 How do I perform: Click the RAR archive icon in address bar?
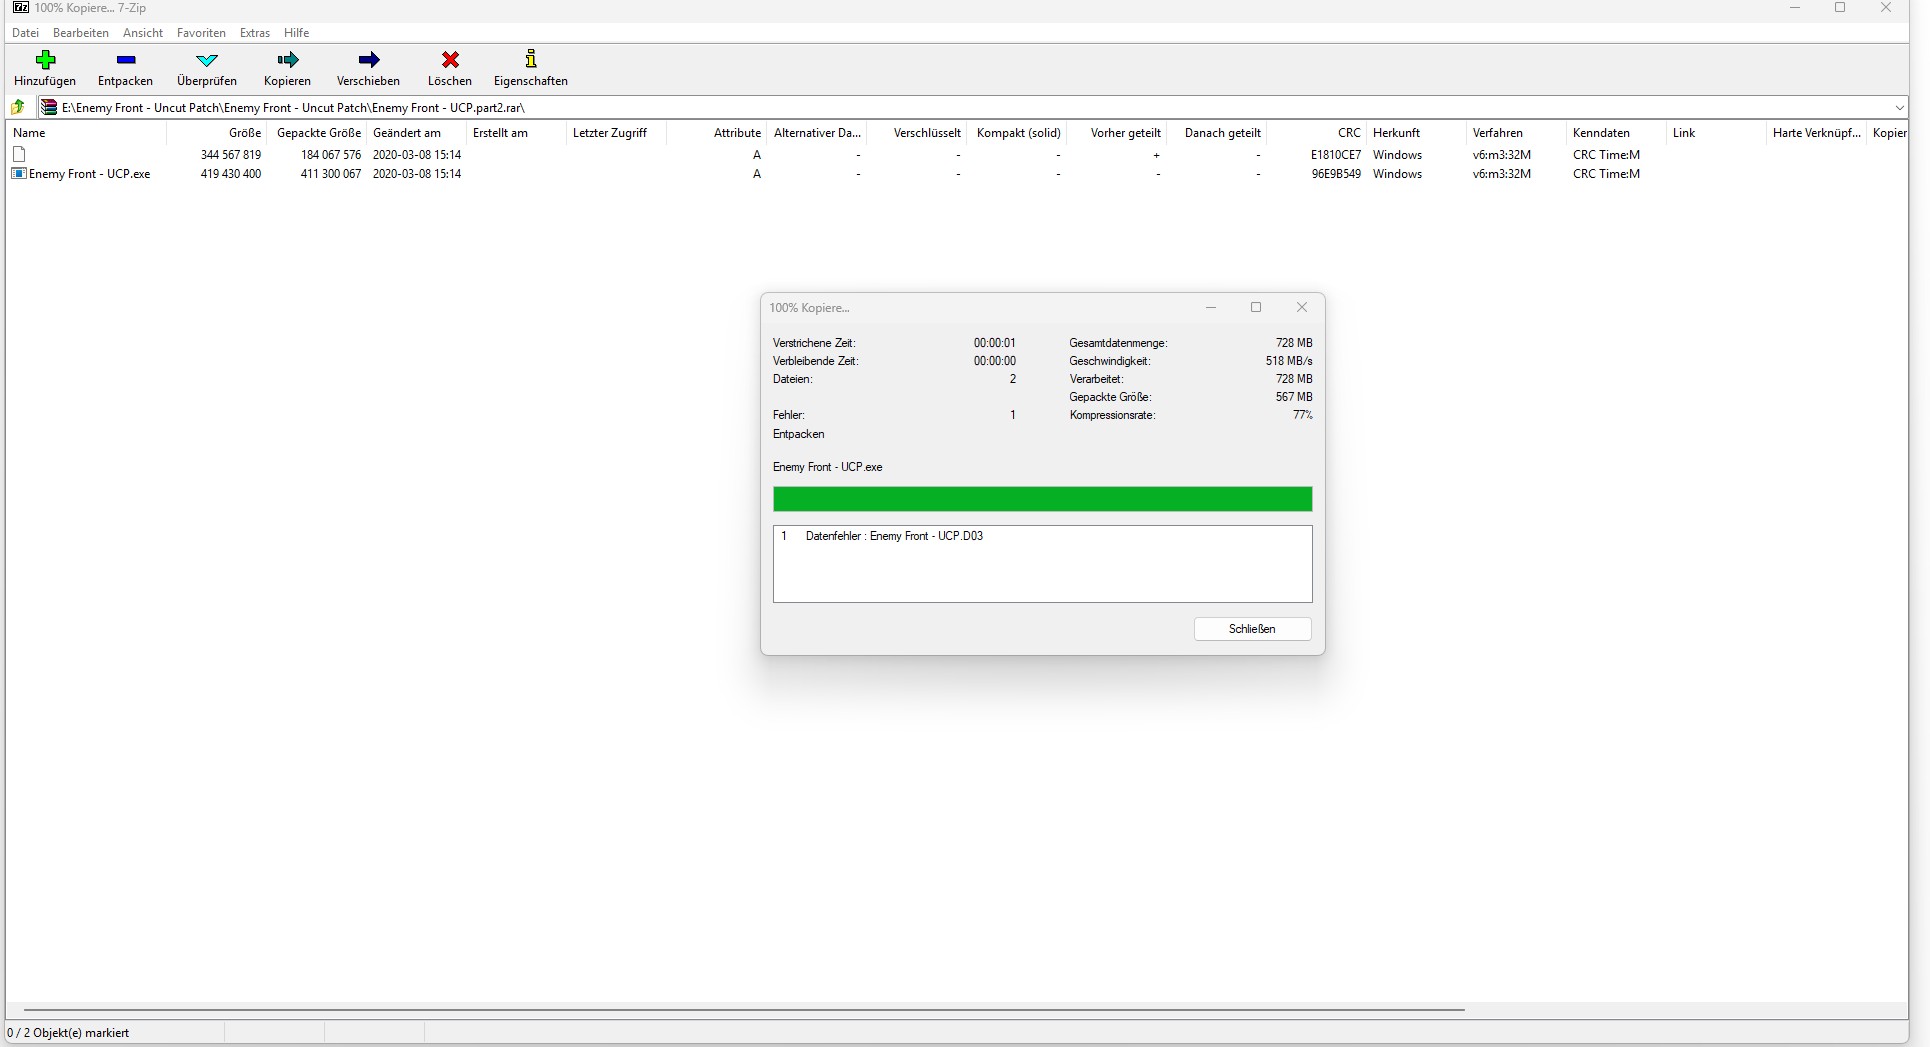[x=49, y=107]
